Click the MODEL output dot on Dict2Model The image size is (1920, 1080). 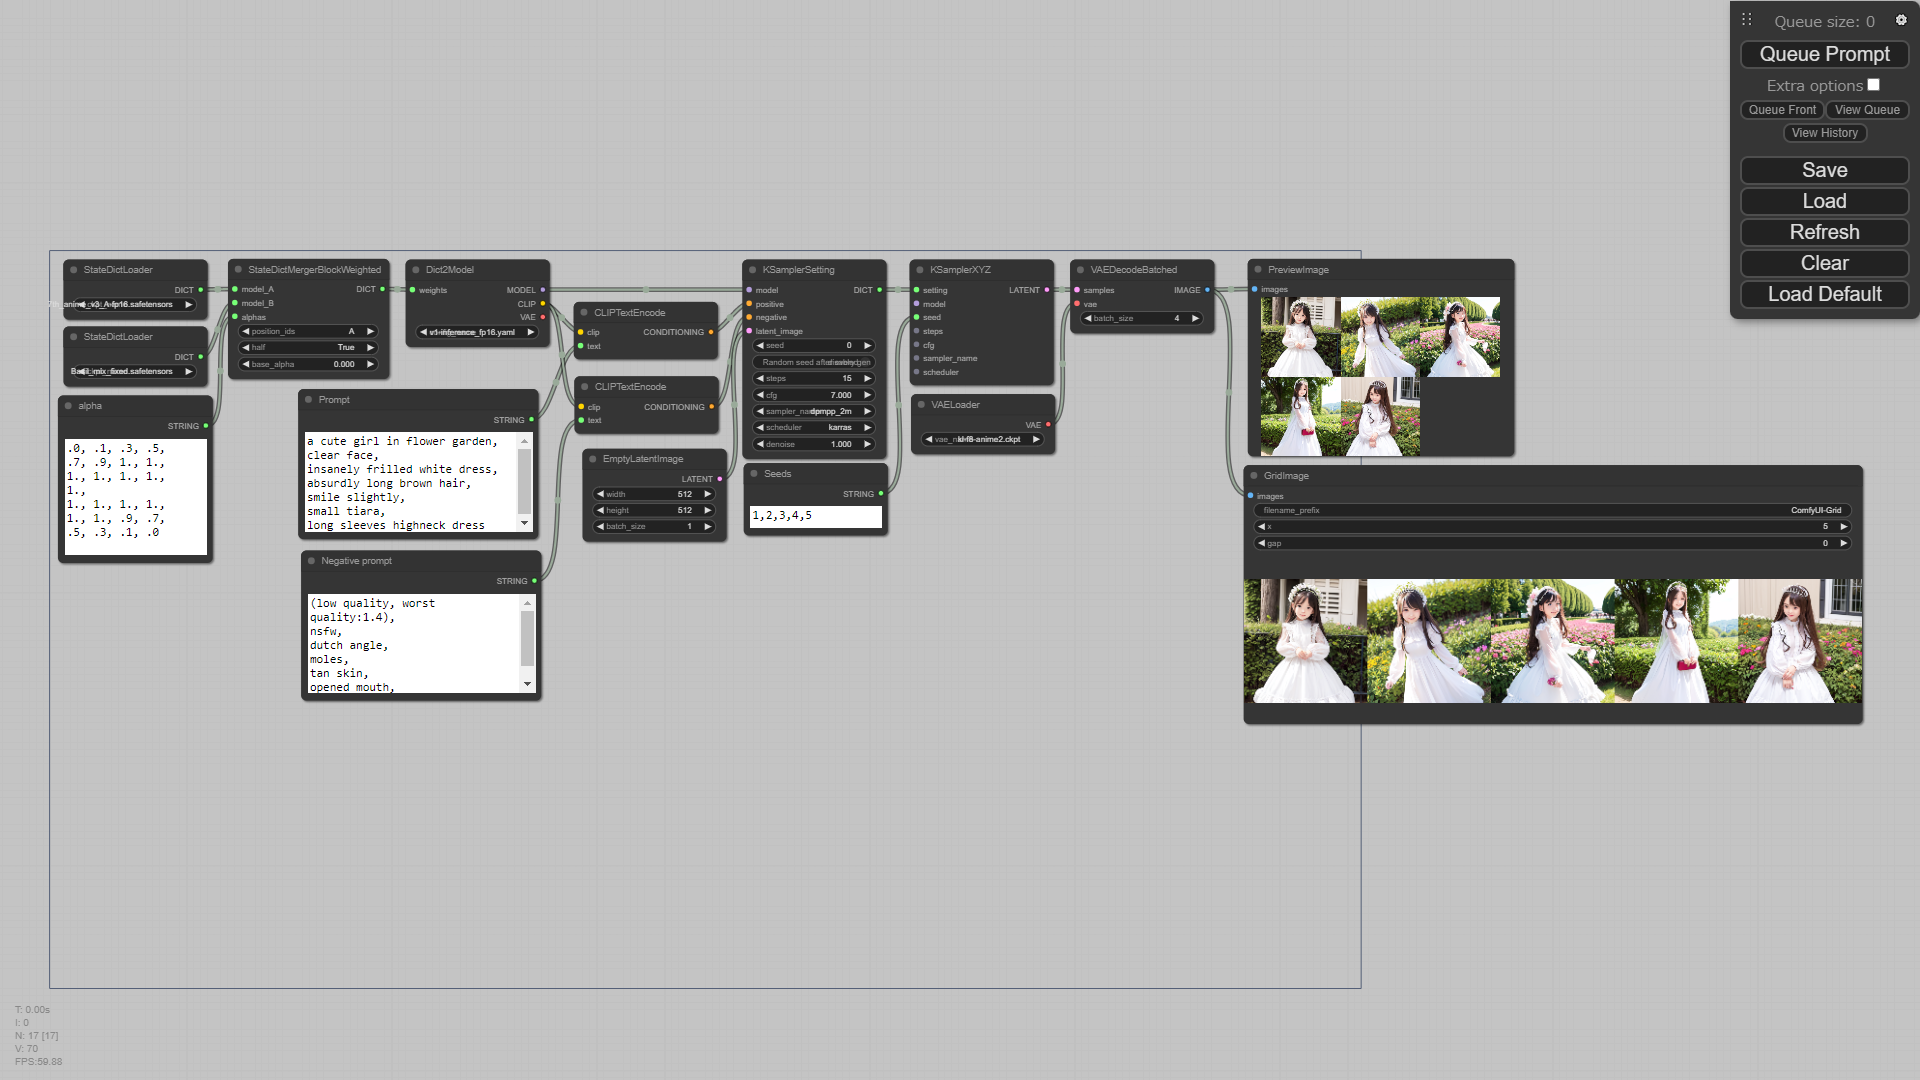click(x=543, y=290)
